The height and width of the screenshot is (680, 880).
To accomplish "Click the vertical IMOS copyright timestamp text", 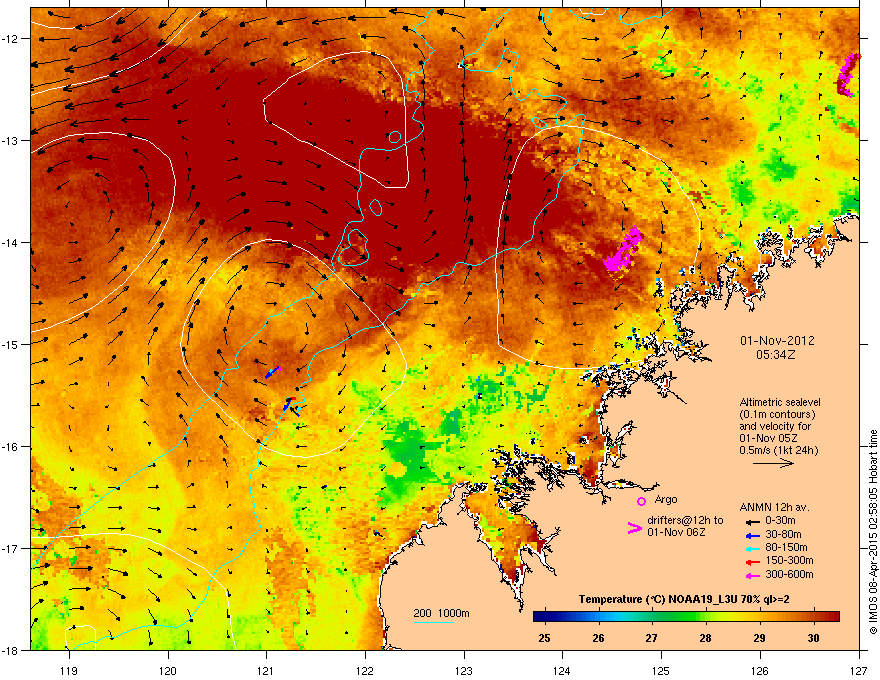I will click(x=873, y=532).
